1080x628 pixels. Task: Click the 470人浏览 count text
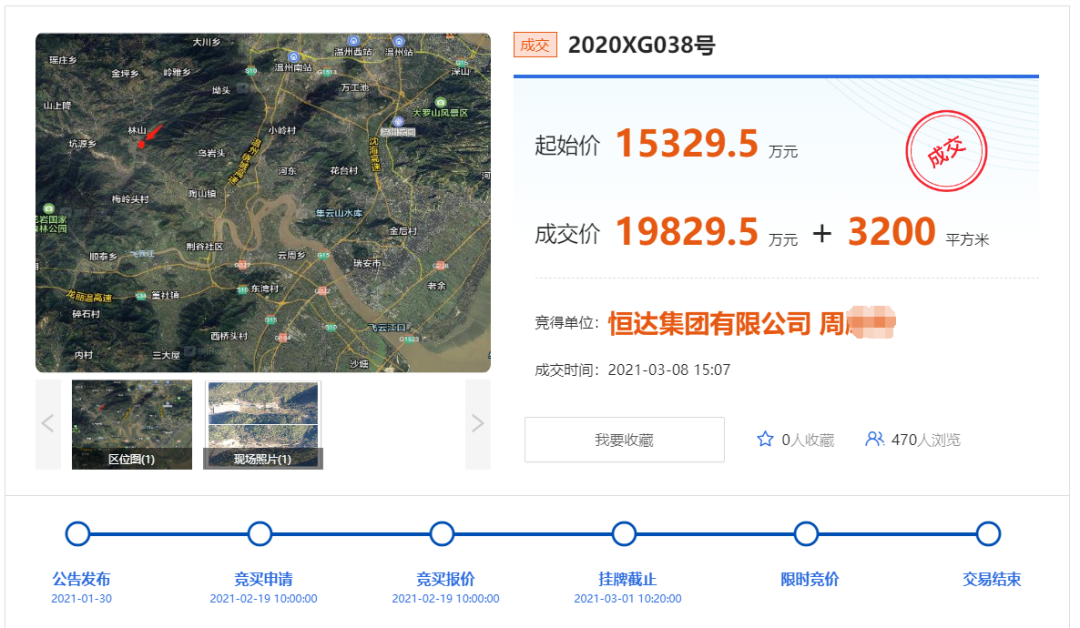(926, 440)
